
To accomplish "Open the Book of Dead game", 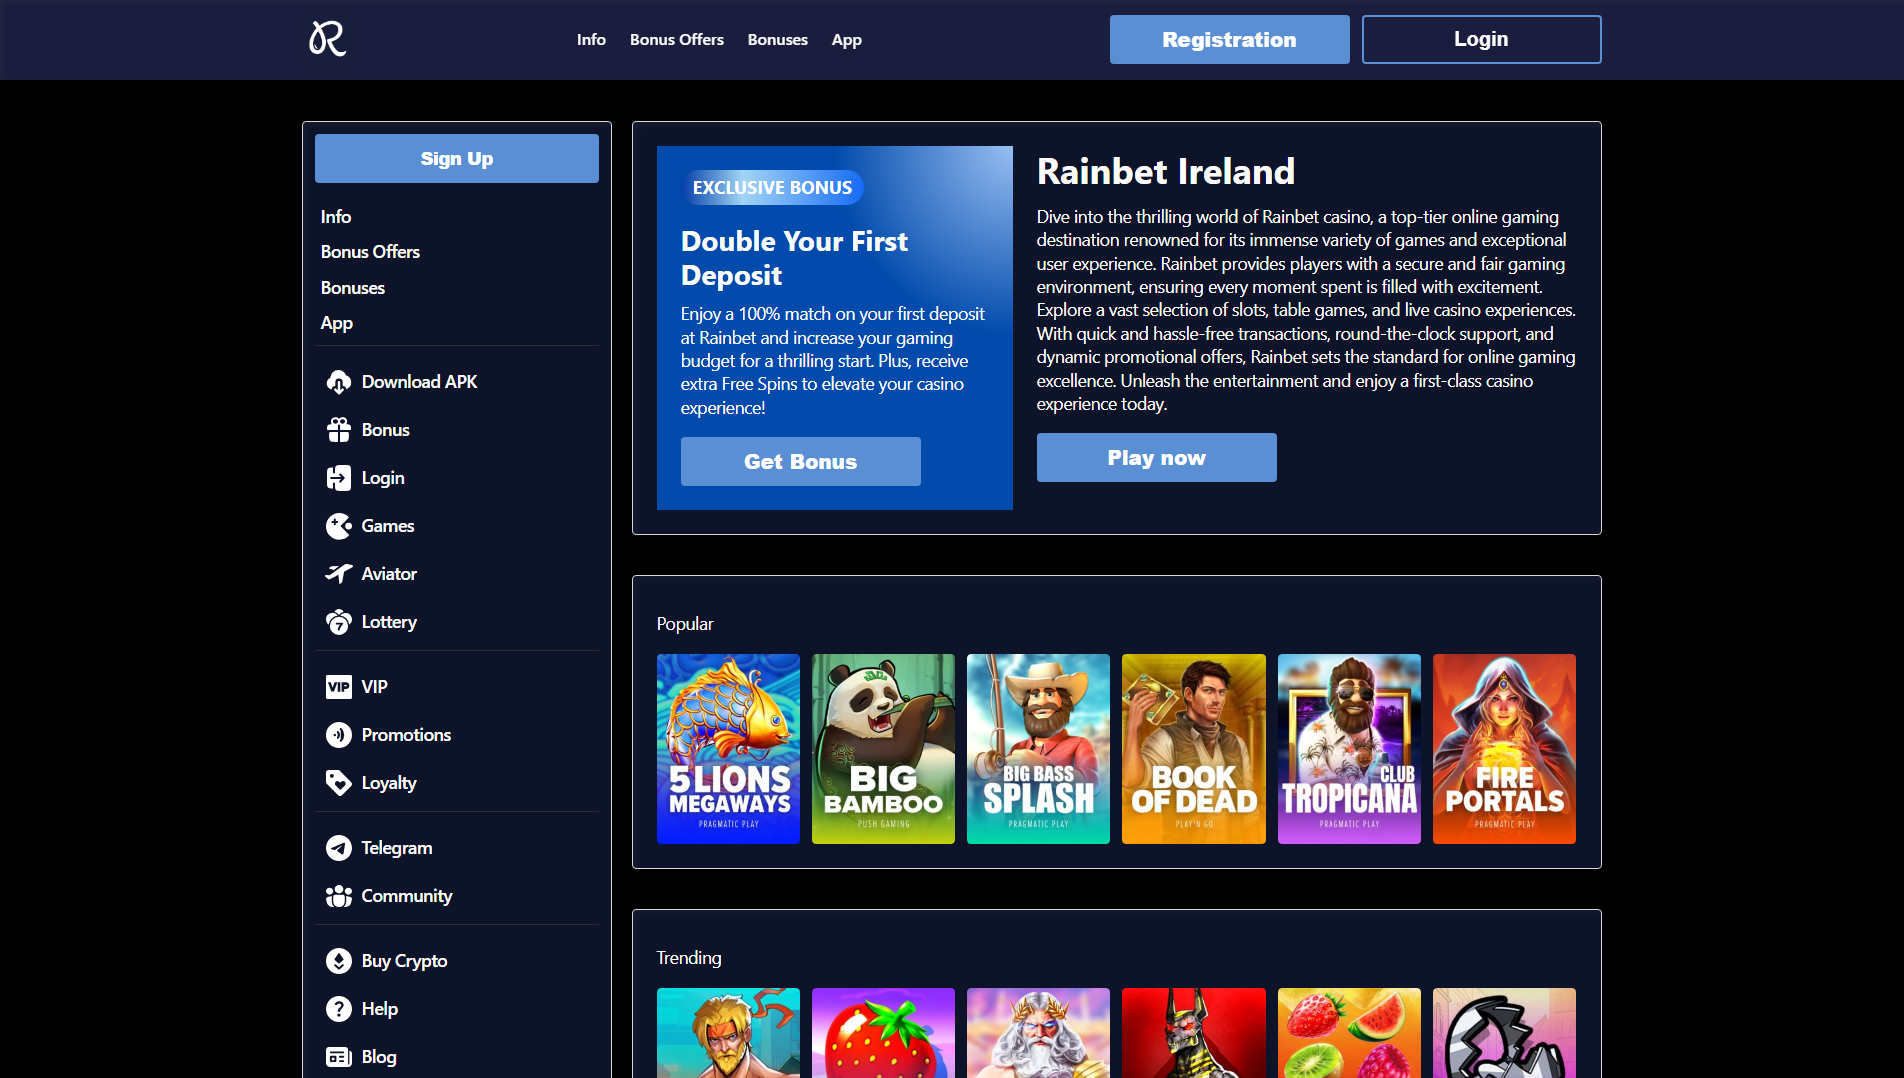I will (x=1194, y=749).
